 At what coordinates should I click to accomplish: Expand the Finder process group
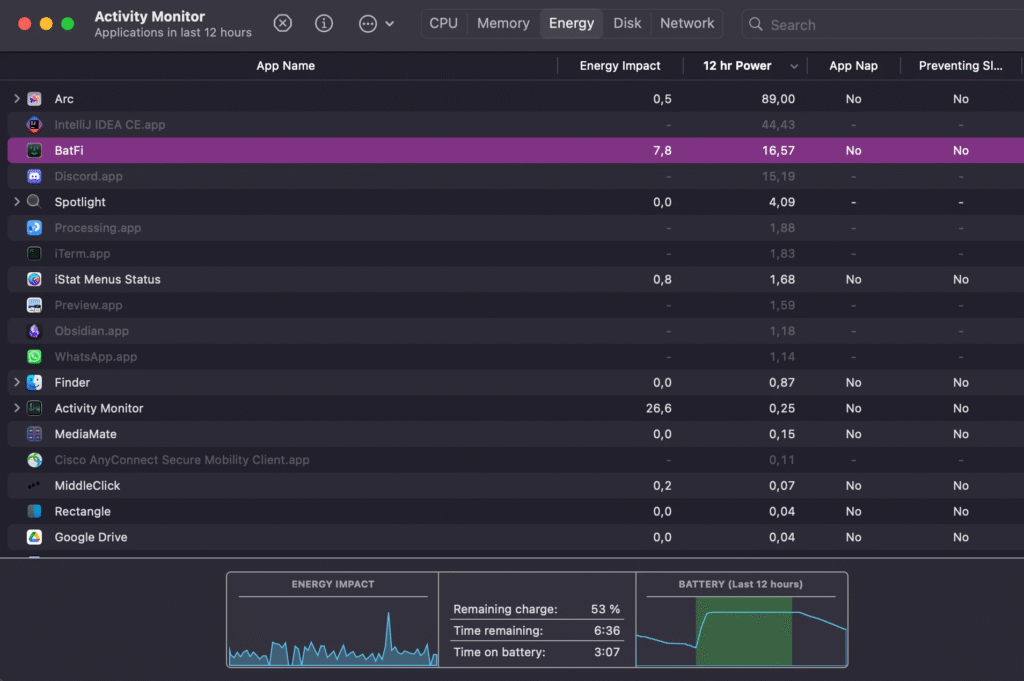(16, 382)
